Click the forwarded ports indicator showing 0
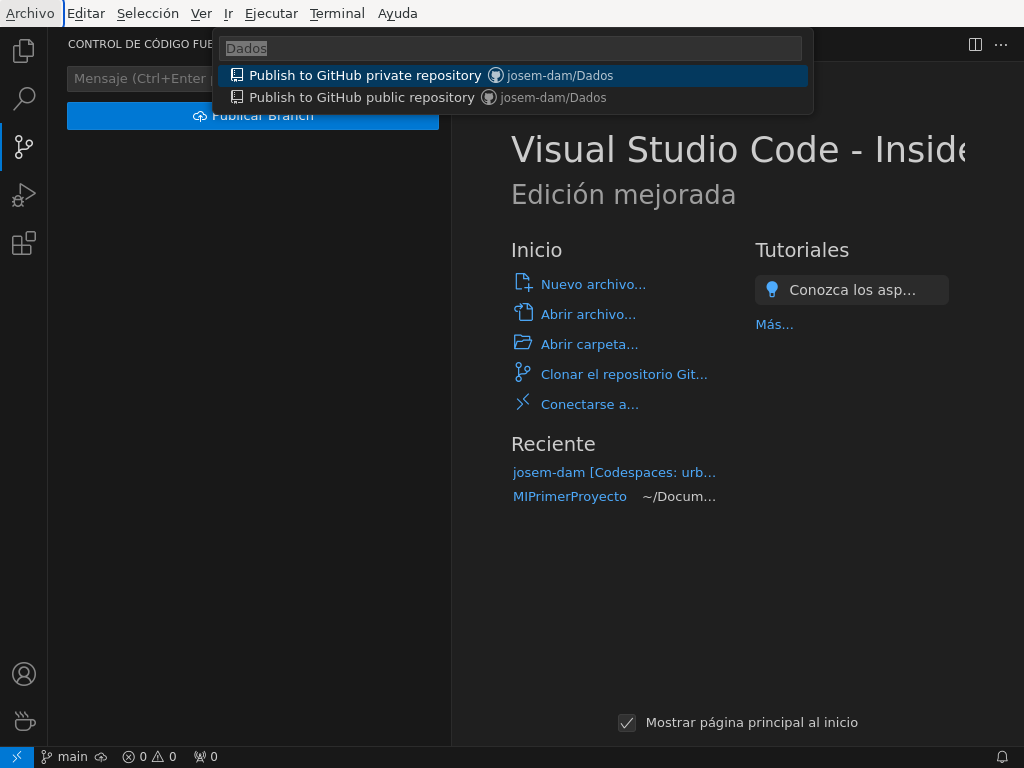 point(205,757)
